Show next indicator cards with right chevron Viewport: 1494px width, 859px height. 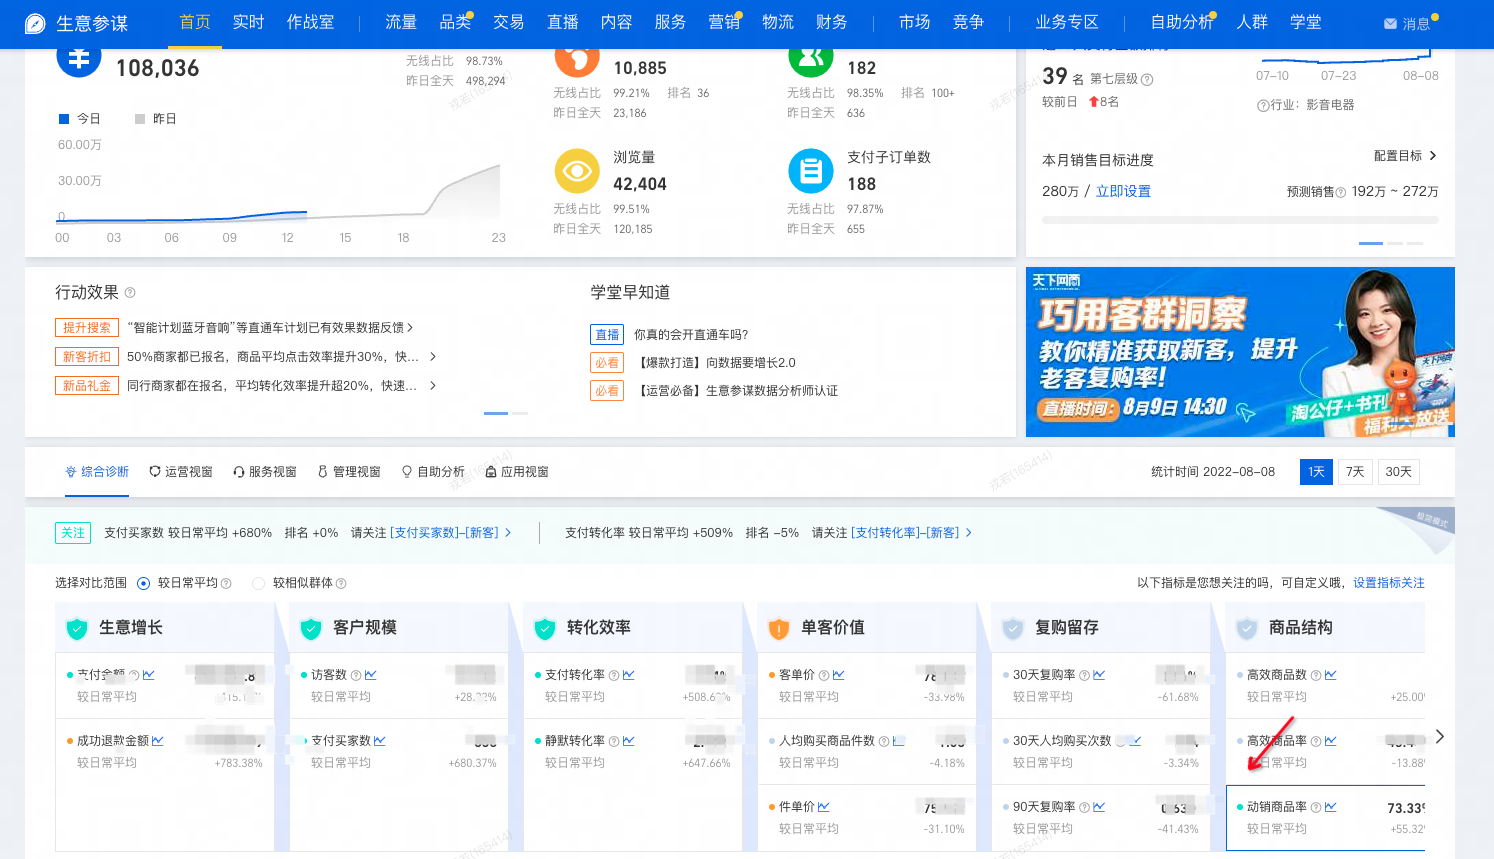tap(1440, 736)
